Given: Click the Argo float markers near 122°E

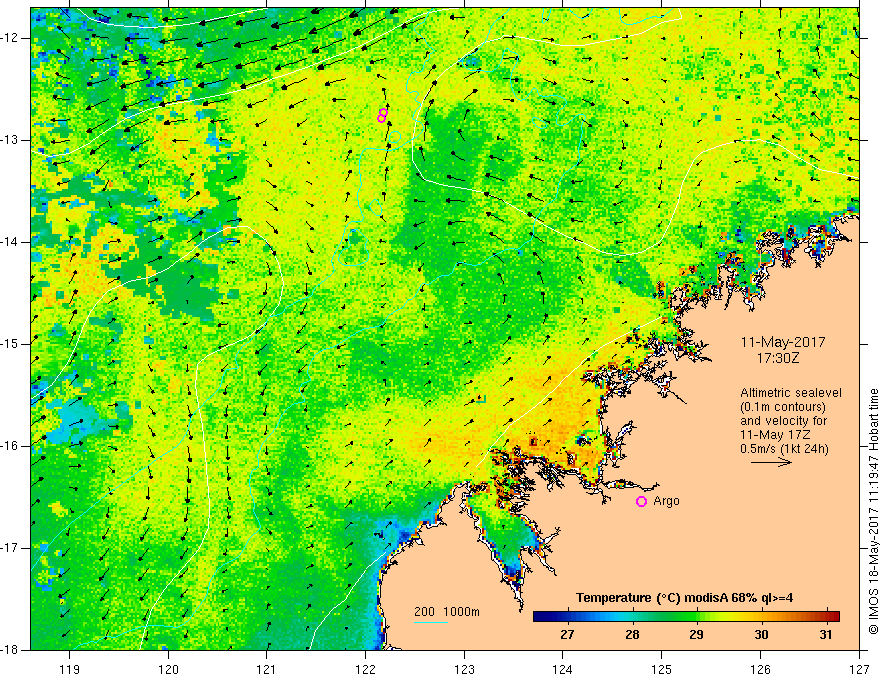Looking at the screenshot, I should click(382, 116).
